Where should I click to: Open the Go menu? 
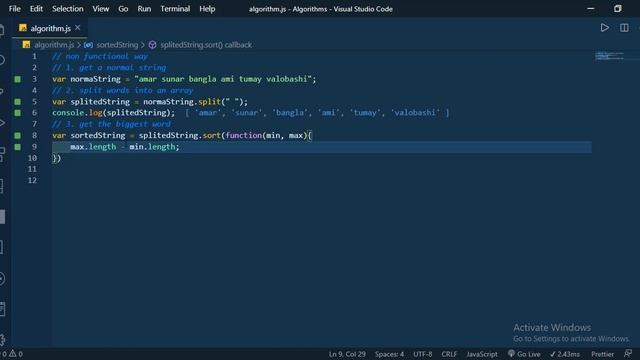123,9
